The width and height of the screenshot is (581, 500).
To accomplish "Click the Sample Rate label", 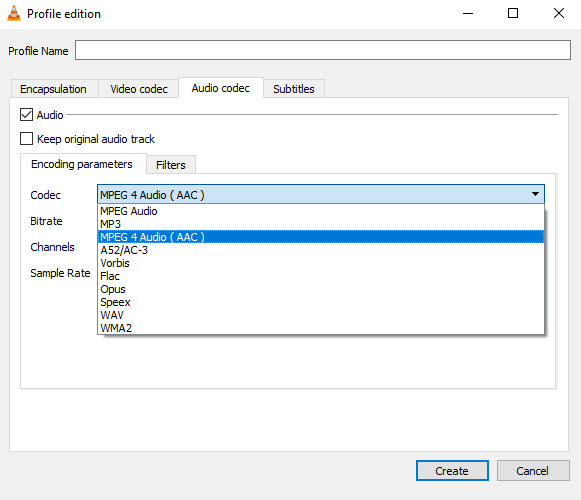I will [60, 273].
